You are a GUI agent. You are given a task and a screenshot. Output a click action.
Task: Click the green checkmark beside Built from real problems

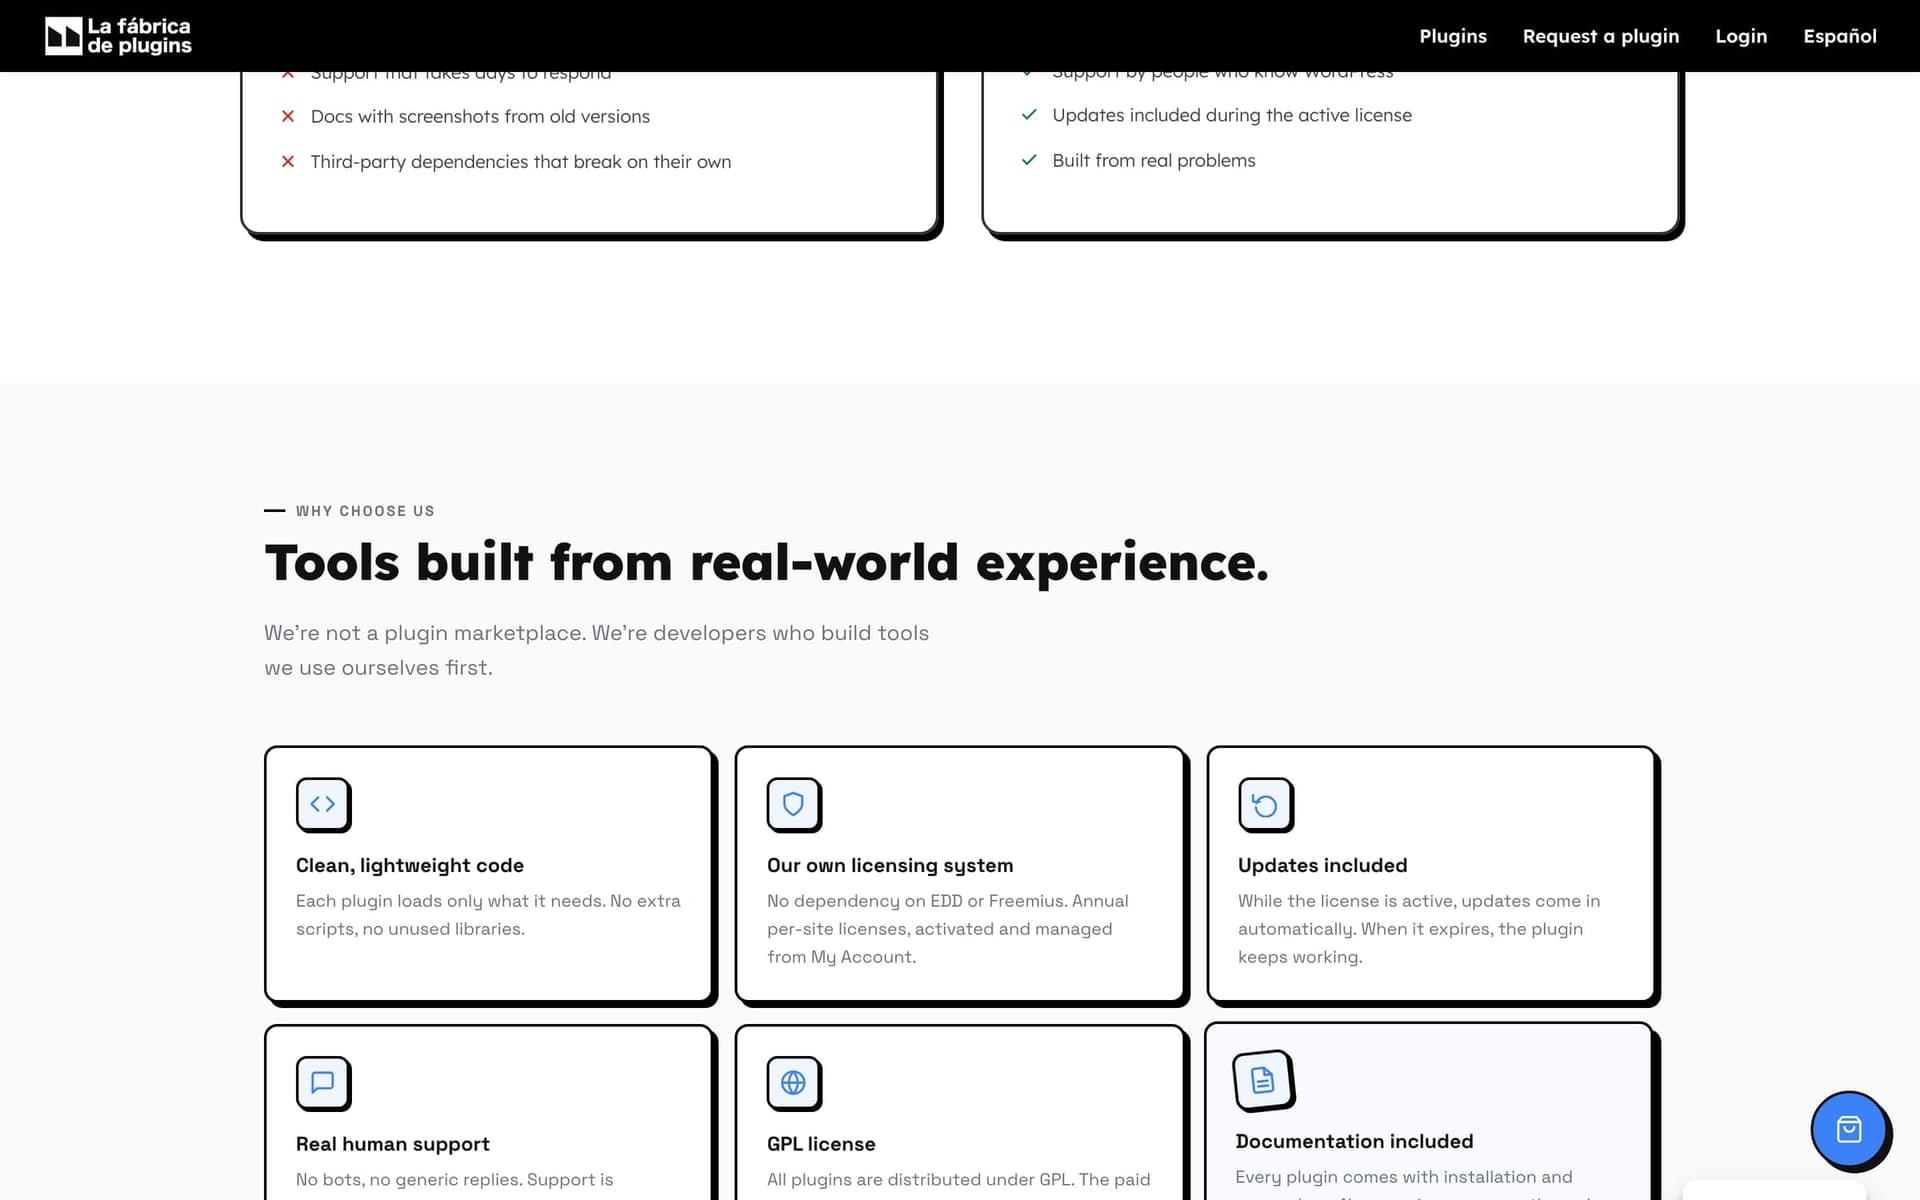1029,159
